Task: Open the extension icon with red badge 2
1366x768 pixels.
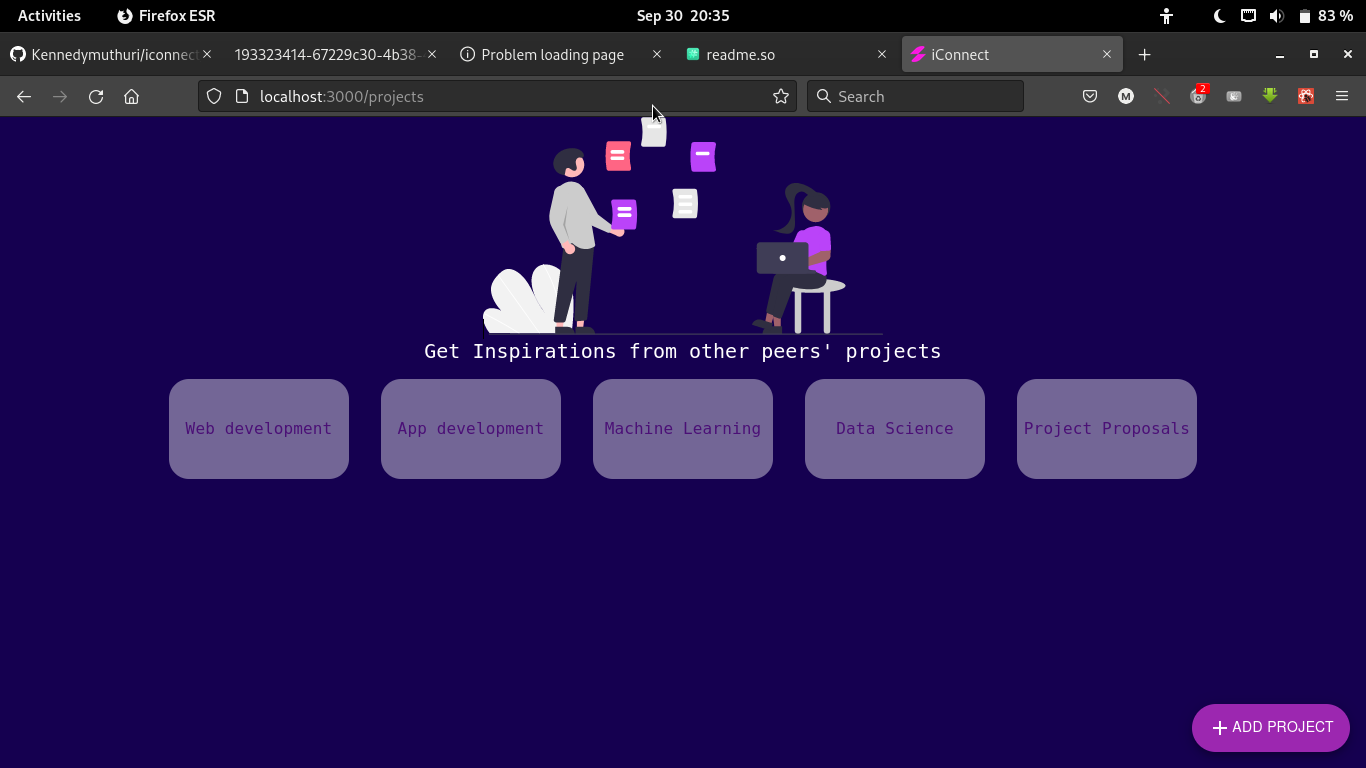Action: [1198, 96]
